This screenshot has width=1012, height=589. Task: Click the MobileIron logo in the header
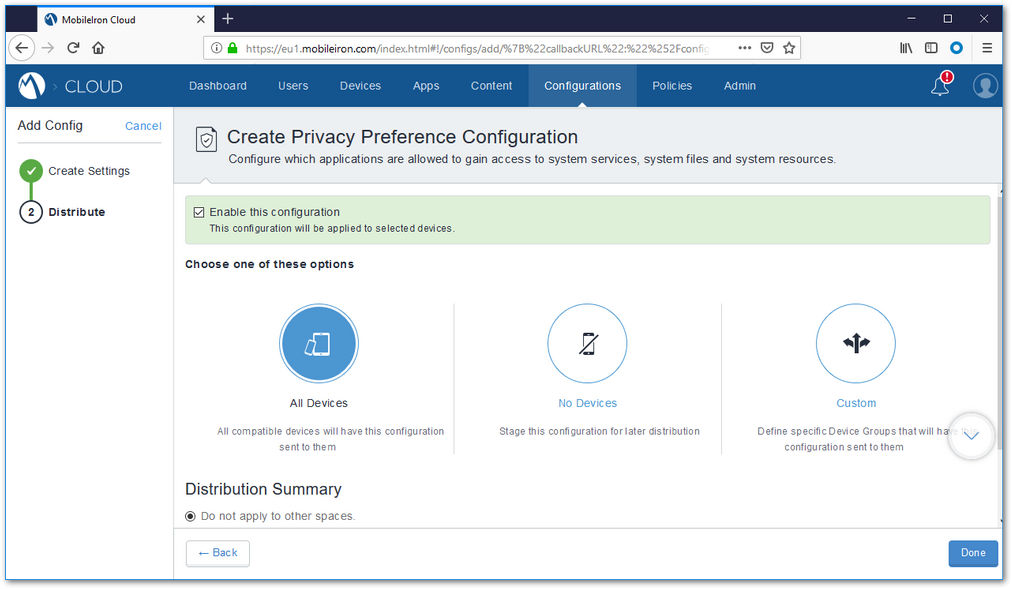[31, 86]
